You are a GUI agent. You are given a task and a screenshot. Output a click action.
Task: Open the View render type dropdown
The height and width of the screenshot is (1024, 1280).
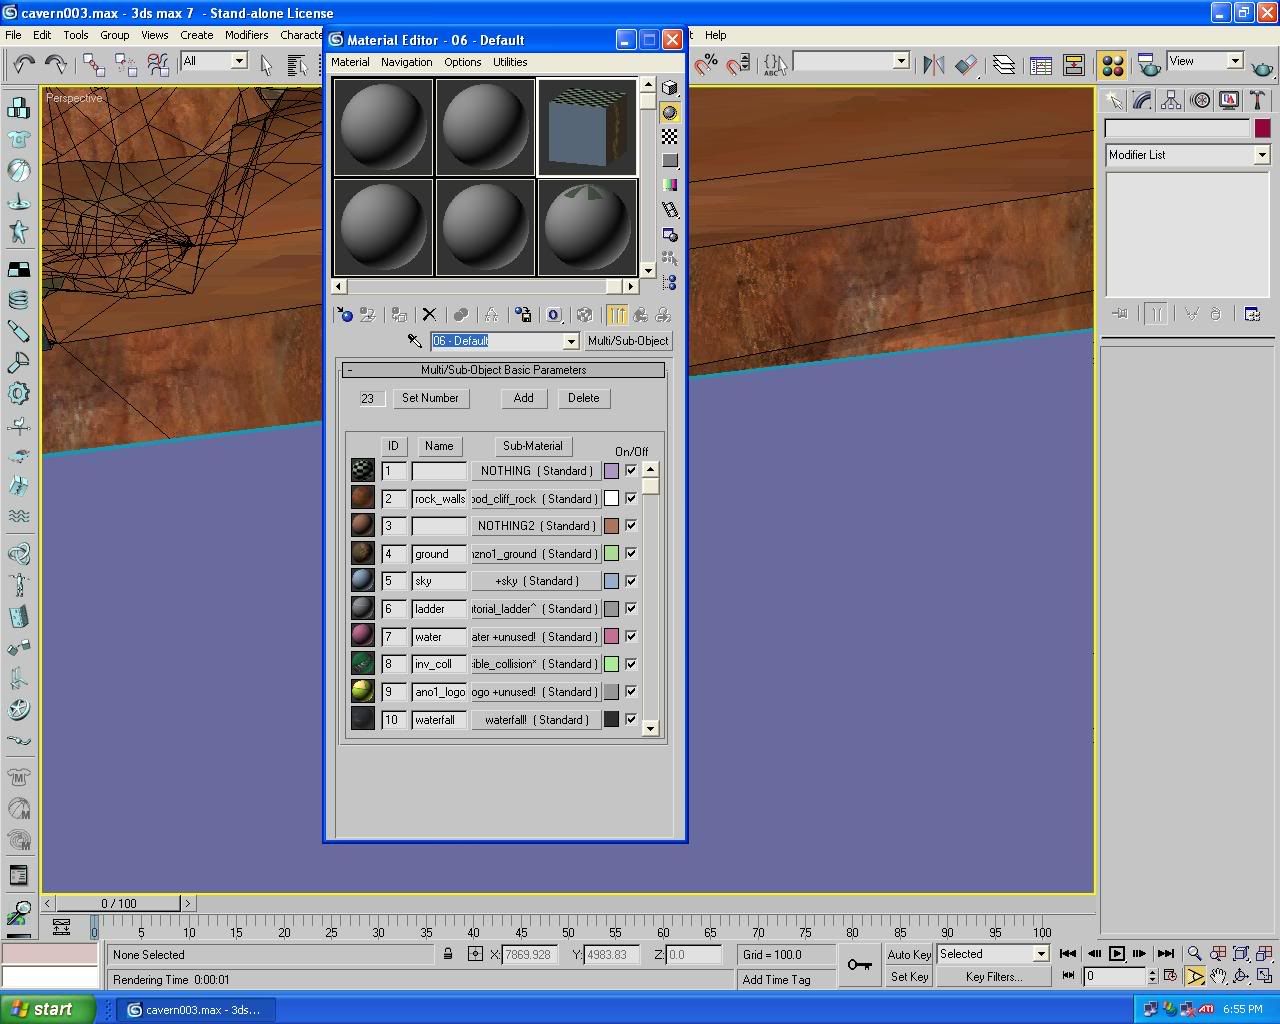[x=1235, y=61]
